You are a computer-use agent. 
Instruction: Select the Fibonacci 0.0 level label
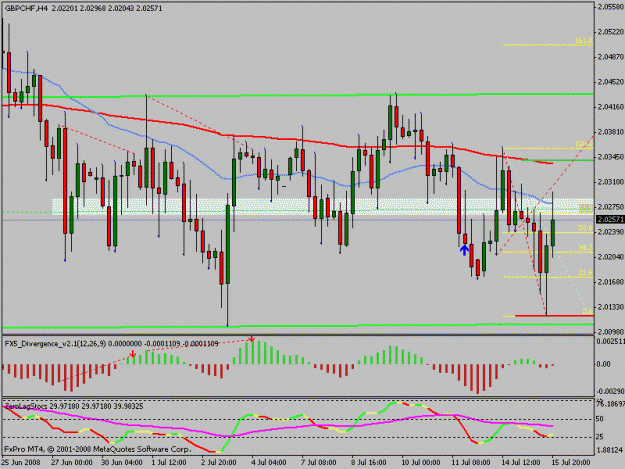(x=587, y=312)
